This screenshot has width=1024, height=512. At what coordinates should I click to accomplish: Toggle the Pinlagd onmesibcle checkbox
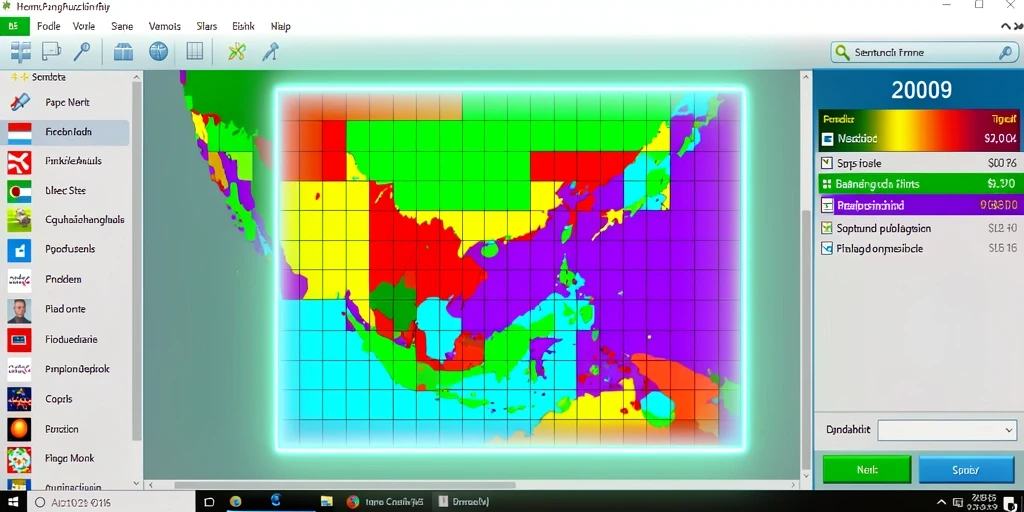827,248
